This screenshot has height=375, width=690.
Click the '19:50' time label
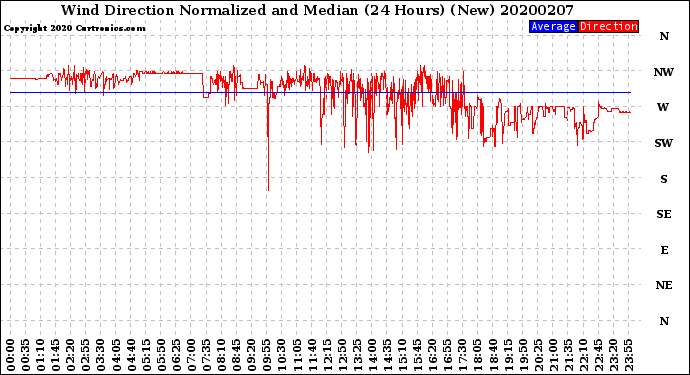(523, 355)
